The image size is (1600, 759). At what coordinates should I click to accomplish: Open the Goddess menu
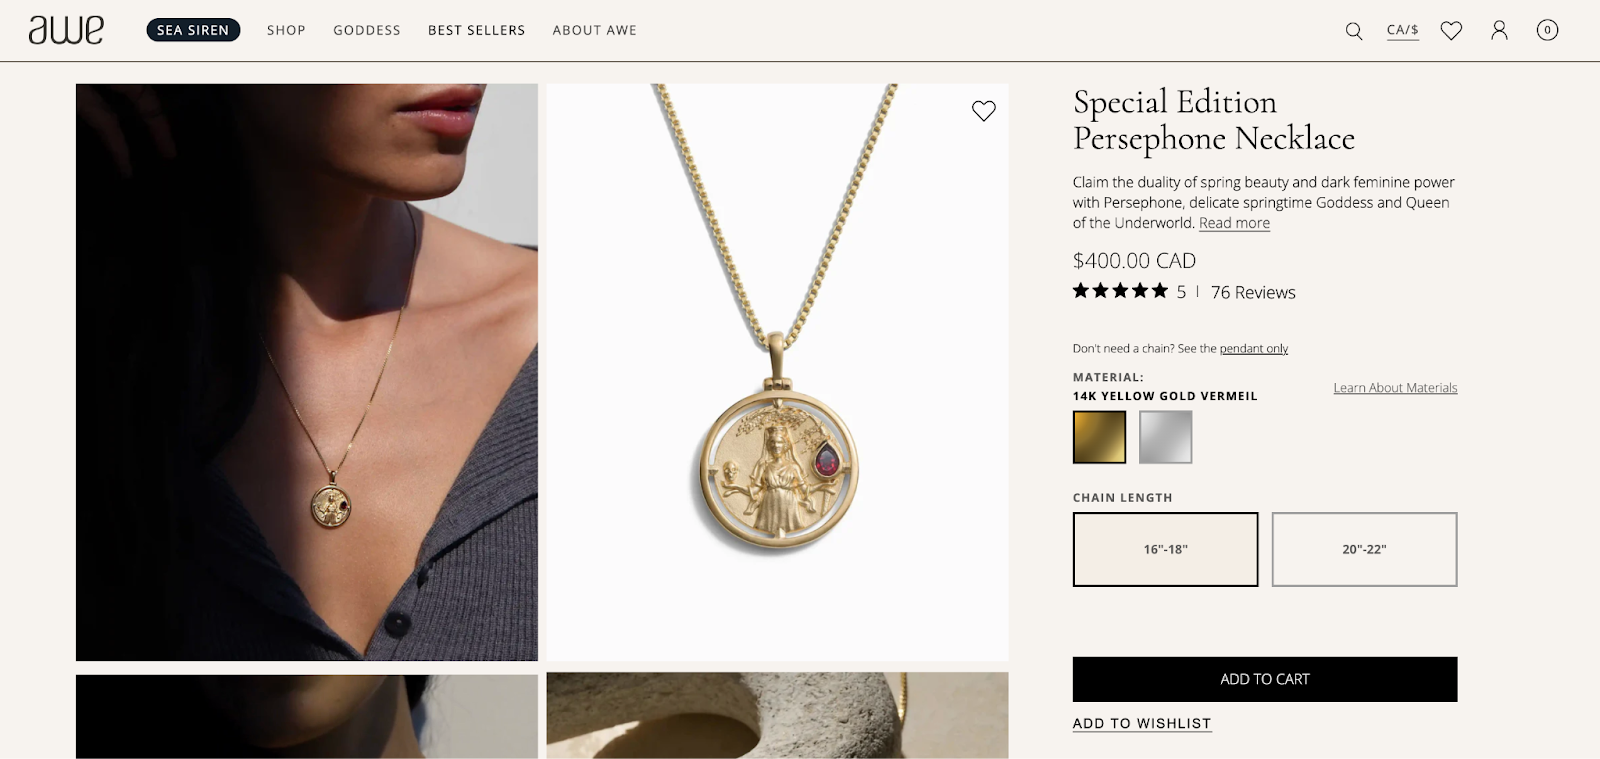367,30
